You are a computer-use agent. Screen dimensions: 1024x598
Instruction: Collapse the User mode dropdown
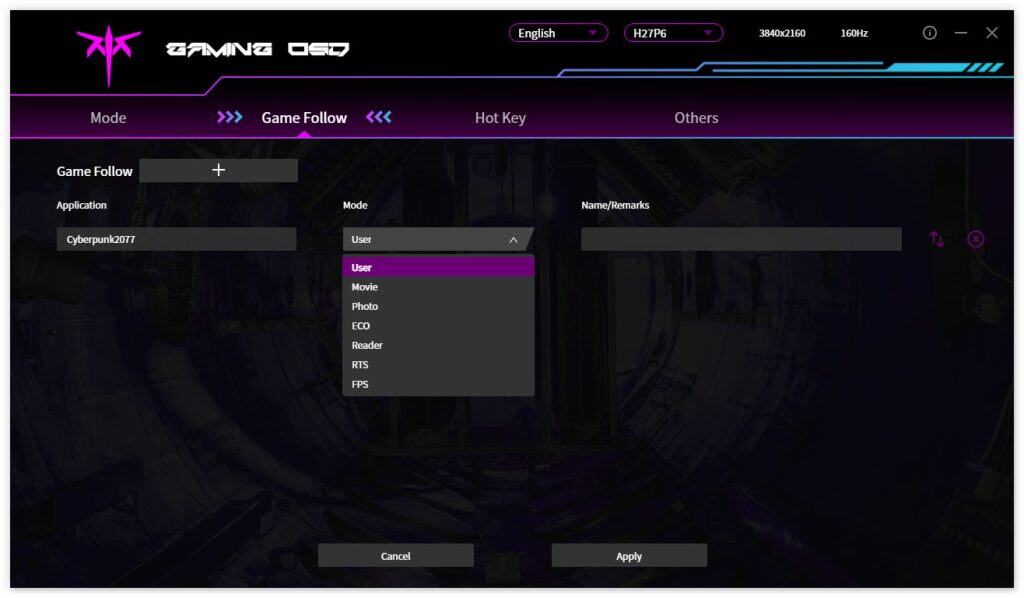tap(437, 239)
